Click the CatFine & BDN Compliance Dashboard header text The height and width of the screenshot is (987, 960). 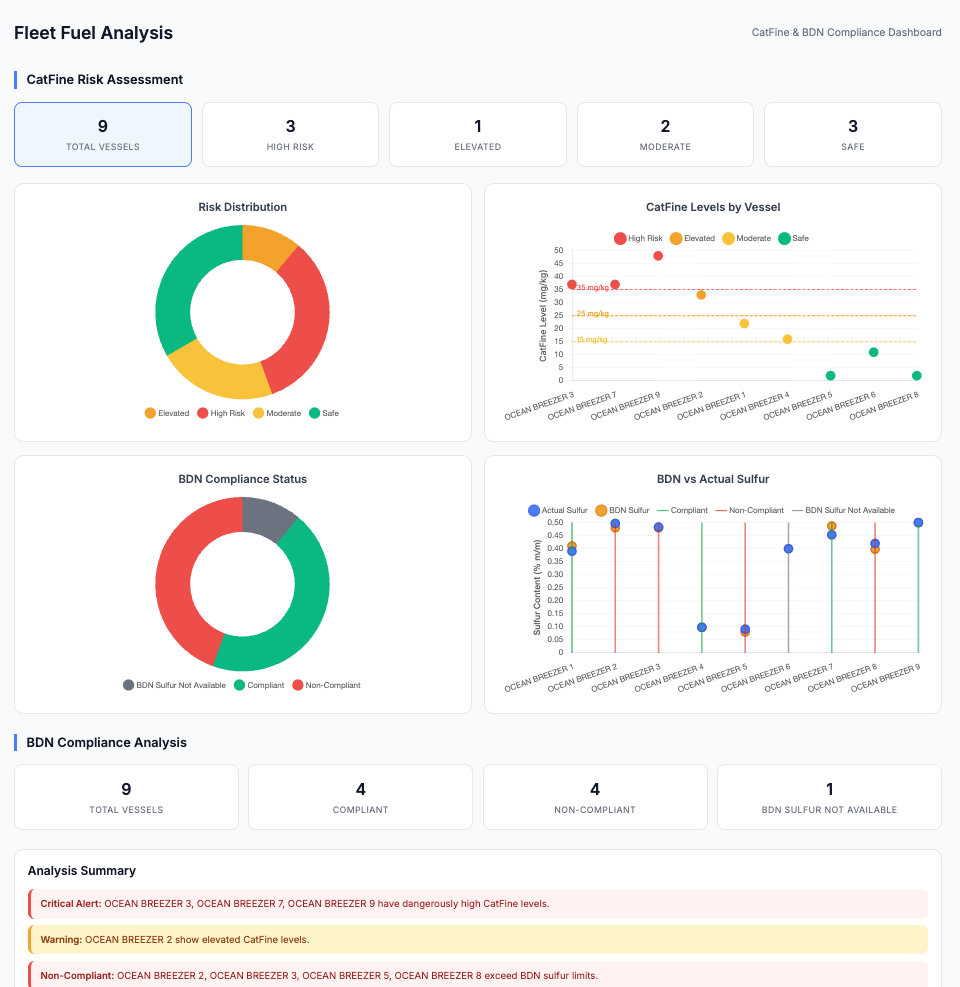(846, 32)
